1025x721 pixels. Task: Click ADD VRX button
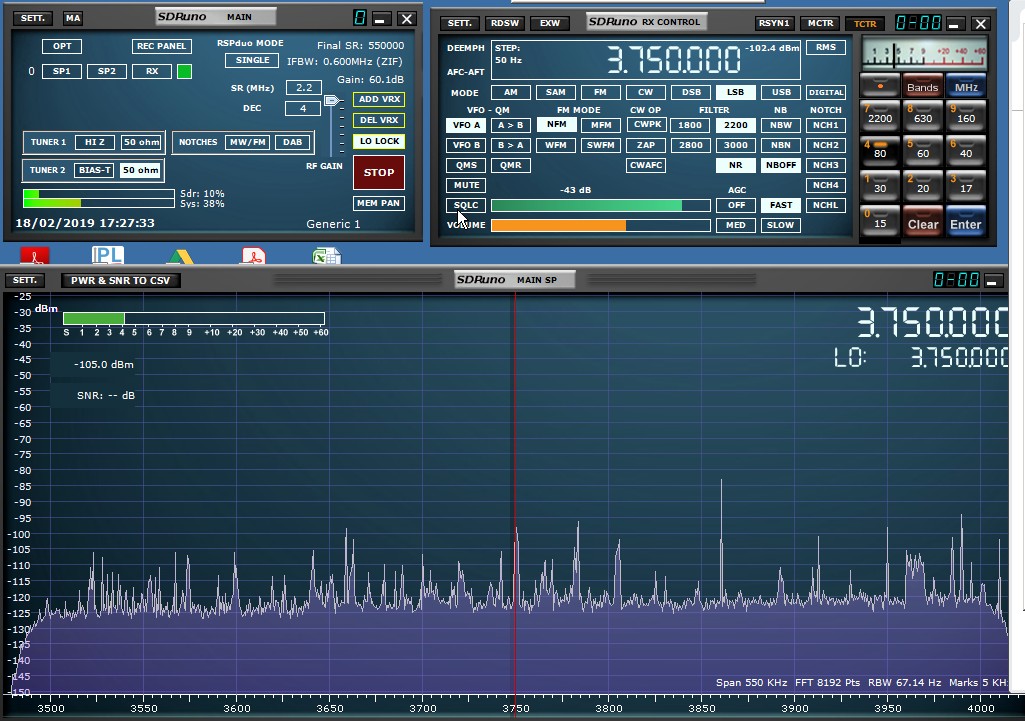click(x=379, y=99)
